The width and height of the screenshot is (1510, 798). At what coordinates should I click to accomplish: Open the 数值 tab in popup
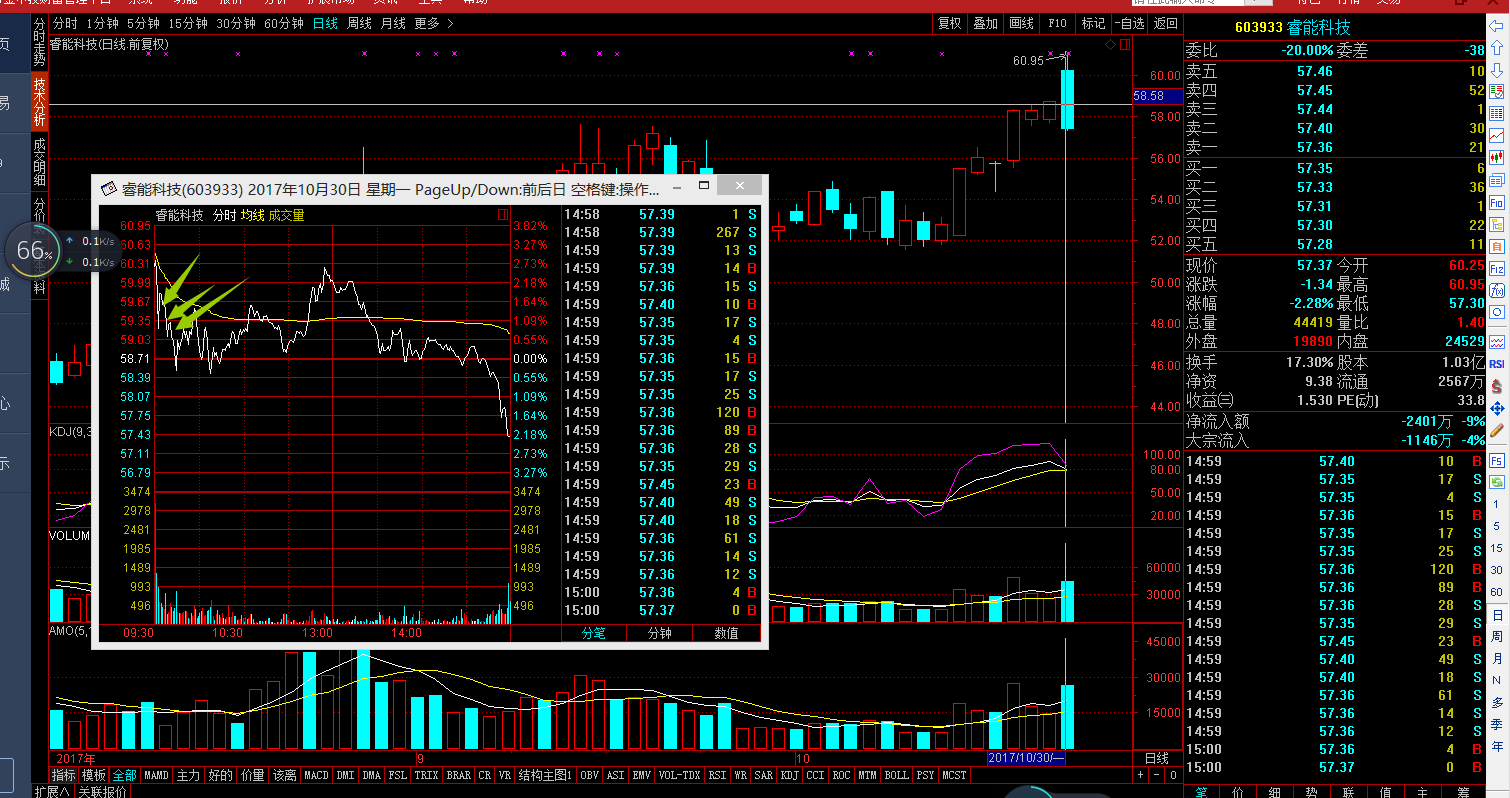pyautogui.click(x=726, y=633)
